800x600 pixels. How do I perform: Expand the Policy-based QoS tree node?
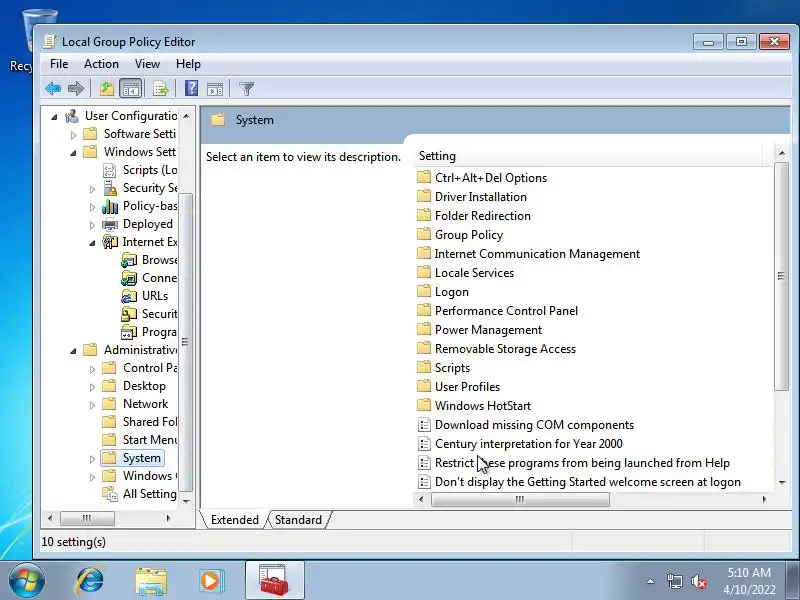tap(92, 207)
